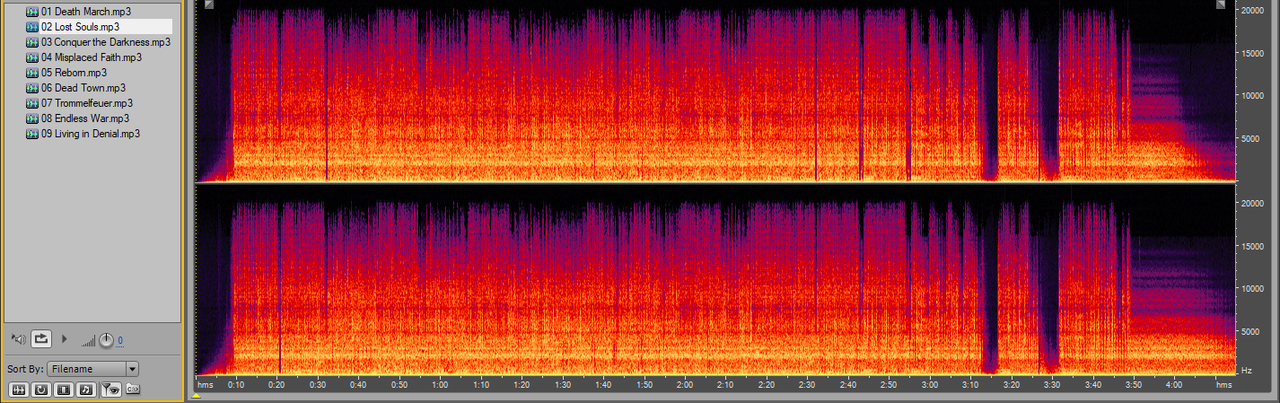
Task: Click the 2:00 mark on time ruler
Action: (x=685, y=384)
